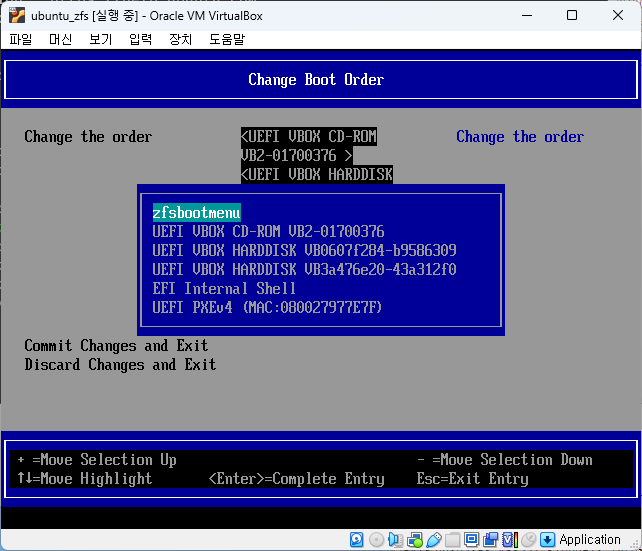This screenshot has height=551, width=642.
Task: Open the audio settings status icon
Action: (x=395, y=540)
